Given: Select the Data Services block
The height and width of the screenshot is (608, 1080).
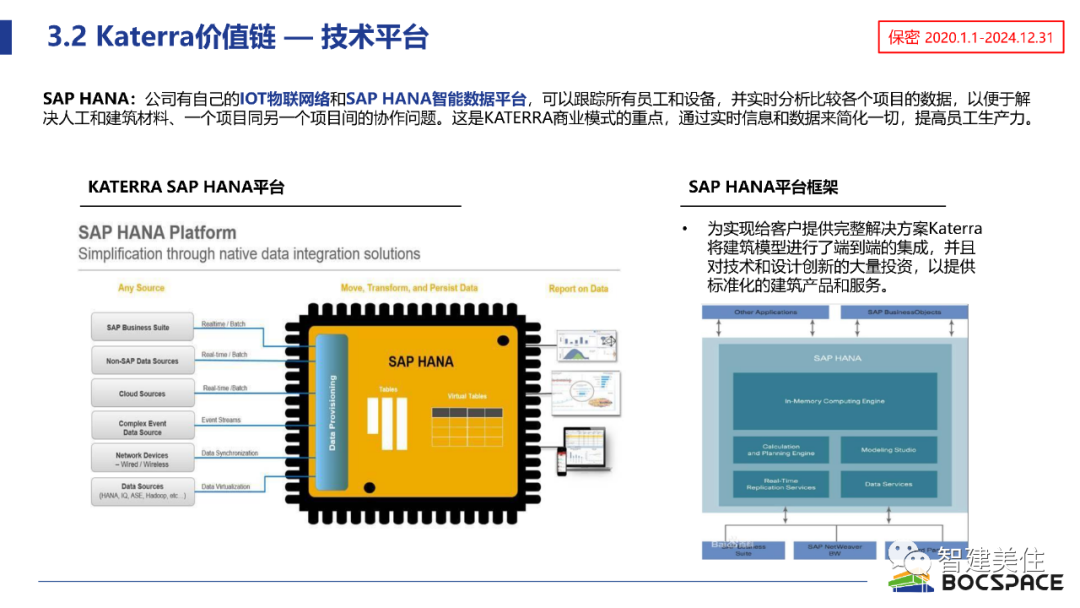Looking at the screenshot, I should (889, 484).
